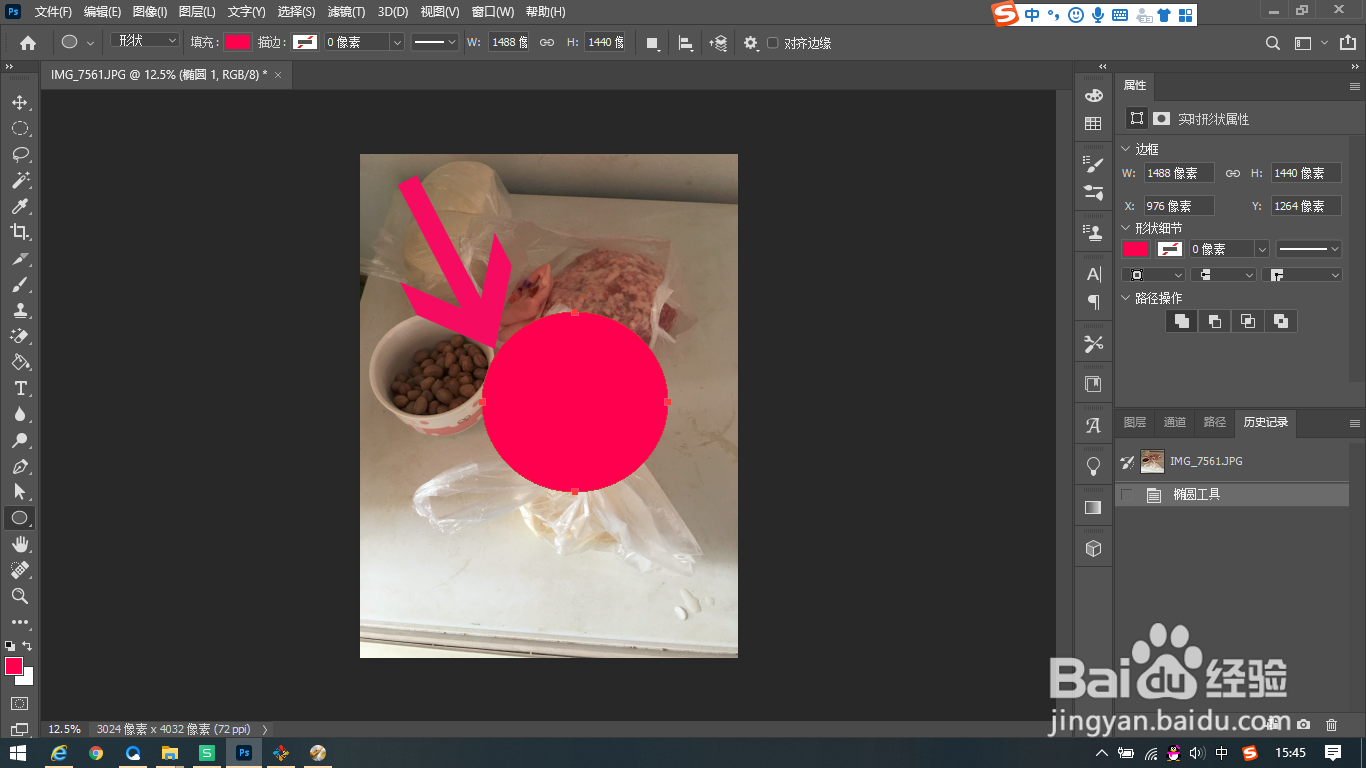
Task: Open the 形状 tool mode dropdown
Action: pyautogui.click(x=145, y=41)
